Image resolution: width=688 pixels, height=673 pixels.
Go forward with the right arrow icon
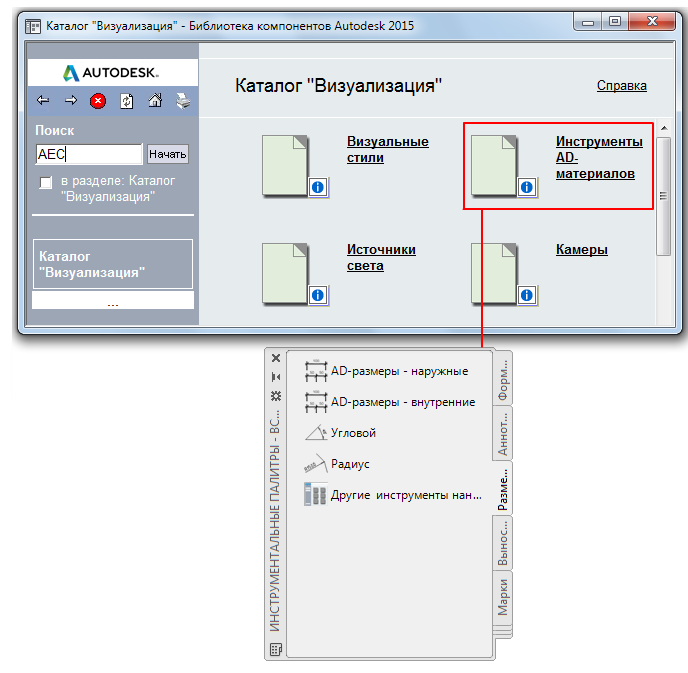[71, 100]
